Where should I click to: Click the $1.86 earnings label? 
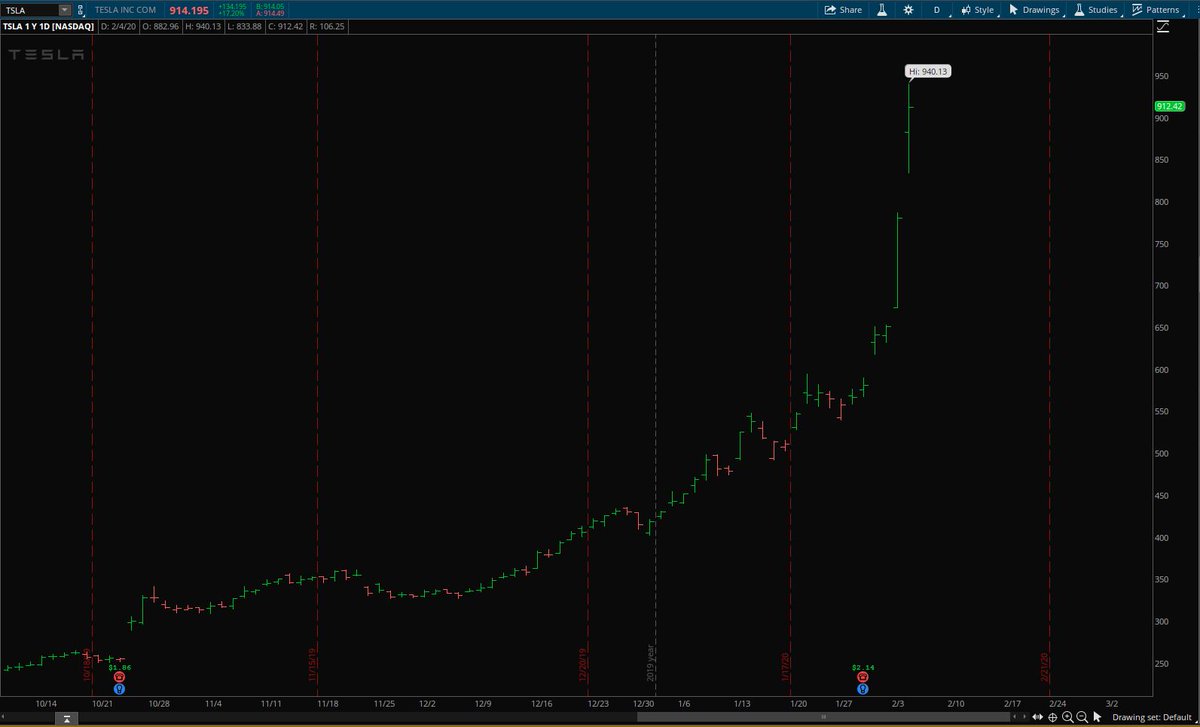[x=120, y=667]
